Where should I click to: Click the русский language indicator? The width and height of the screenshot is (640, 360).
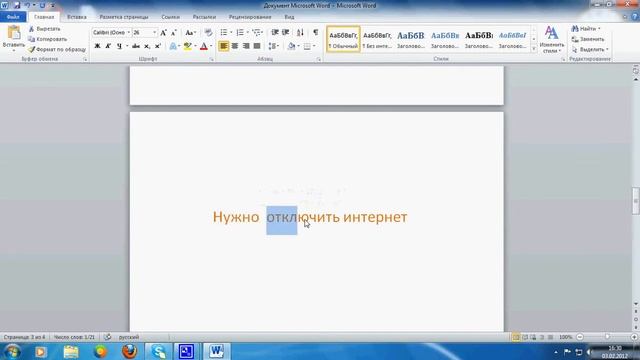(129, 337)
